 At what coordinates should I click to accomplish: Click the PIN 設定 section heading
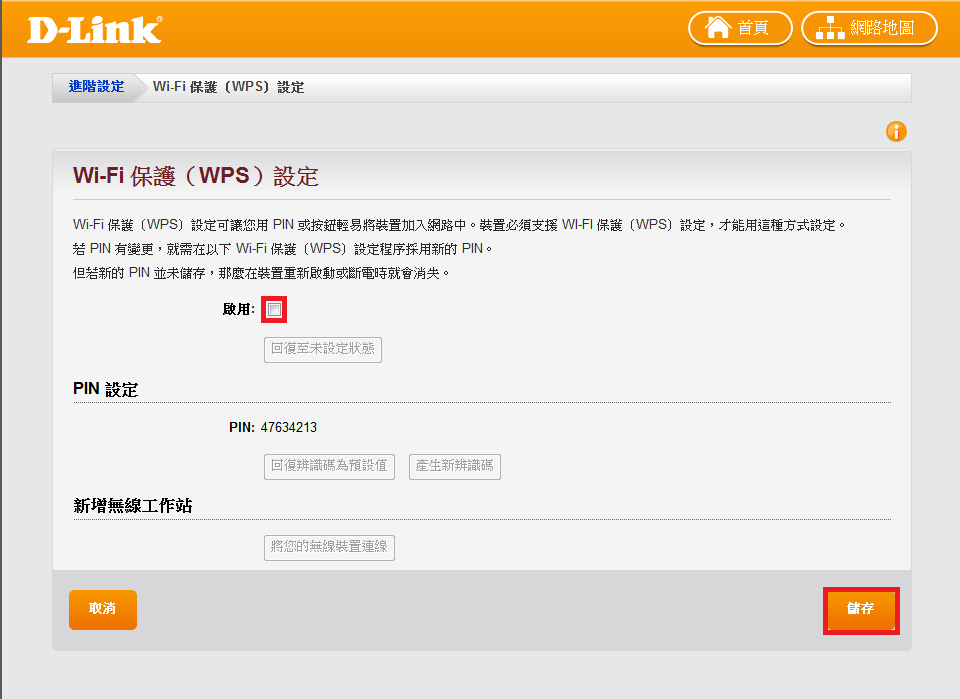(x=105, y=389)
